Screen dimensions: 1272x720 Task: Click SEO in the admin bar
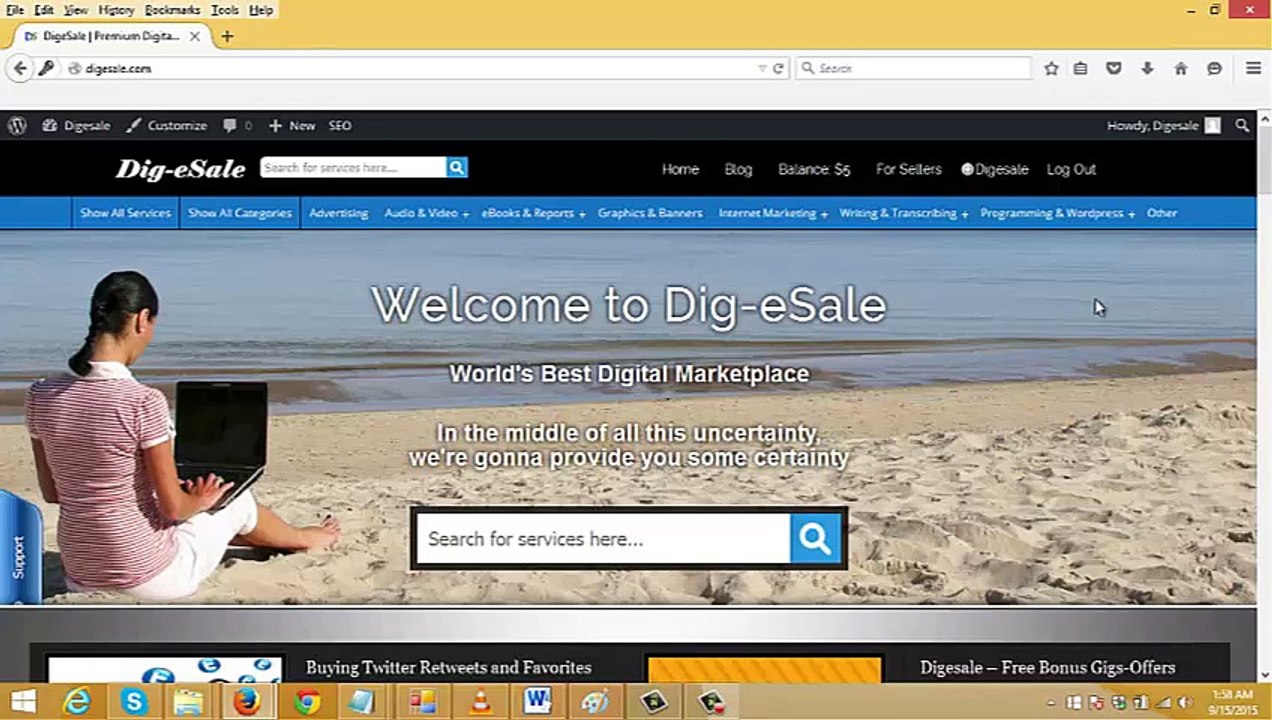coord(340,125)
